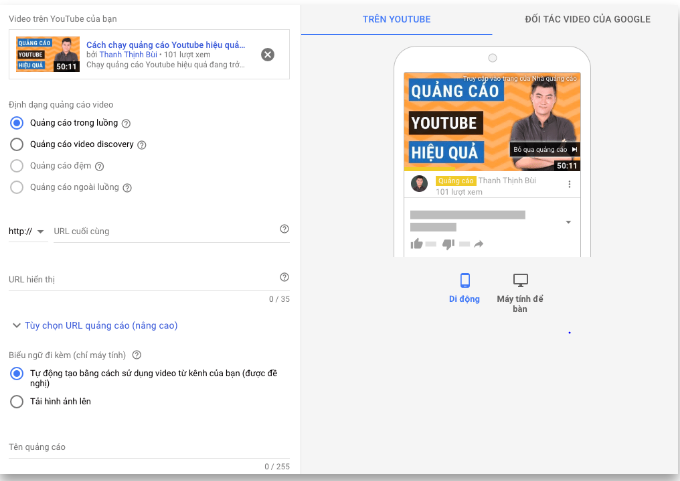Switch preview to Máy tính để bàn
This screenshot has height=481, width=680.
(520, 292)
